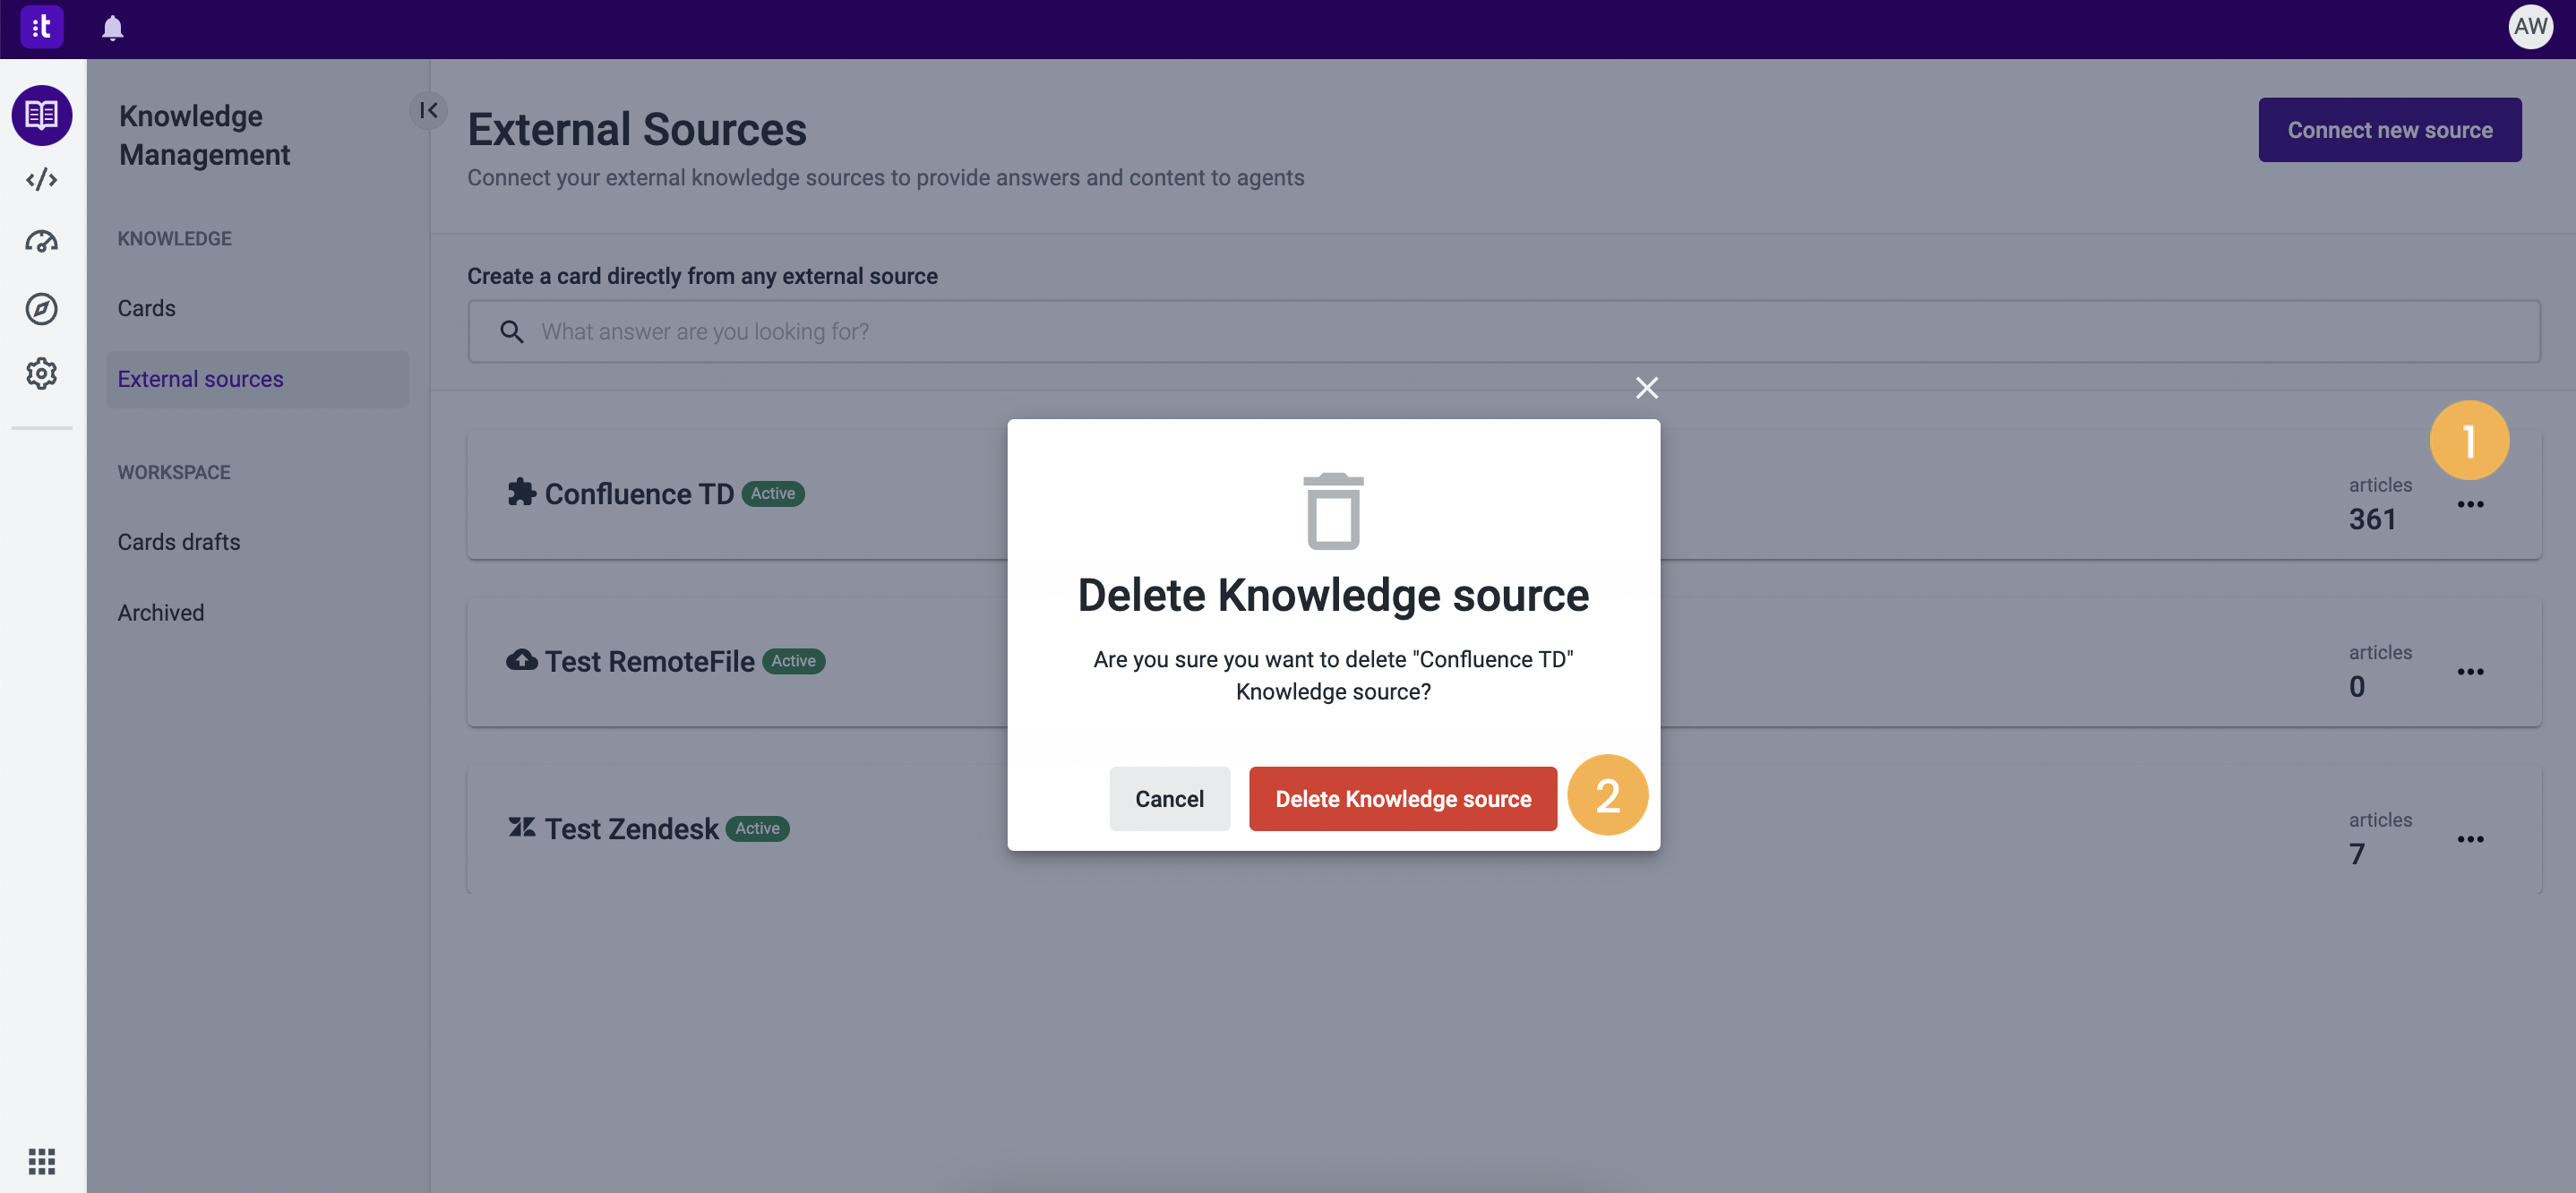The image size is (2576, 1193).
Task: Open the dashboard gauge icon
Action: (x=42, y=241)
